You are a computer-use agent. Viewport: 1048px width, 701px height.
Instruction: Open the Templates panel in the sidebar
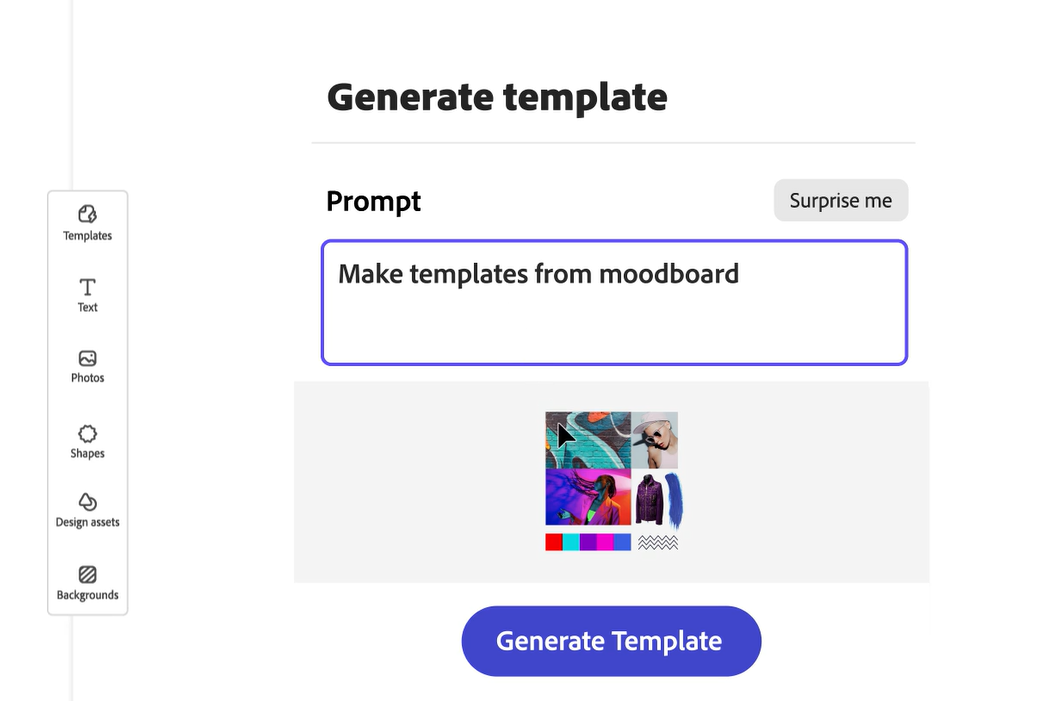(x=87, y=222)
